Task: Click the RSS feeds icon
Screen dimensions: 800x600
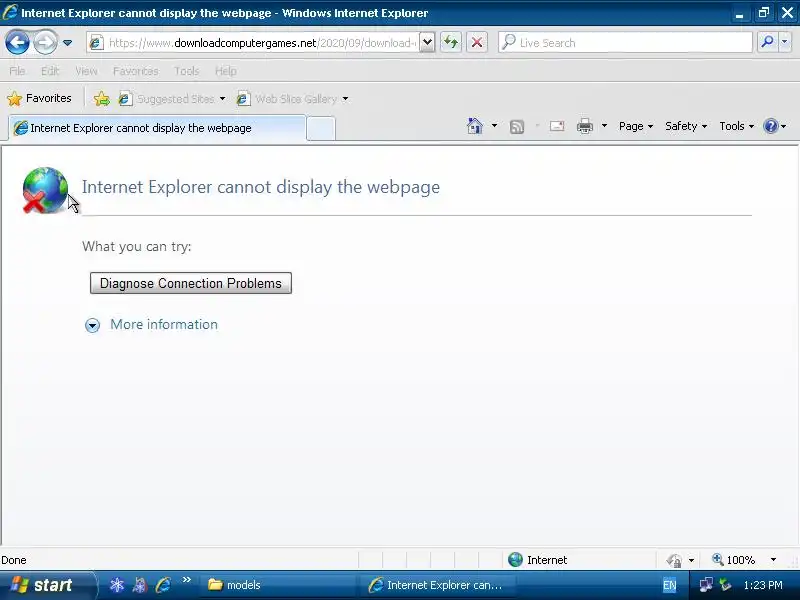Action: [517, 127]
